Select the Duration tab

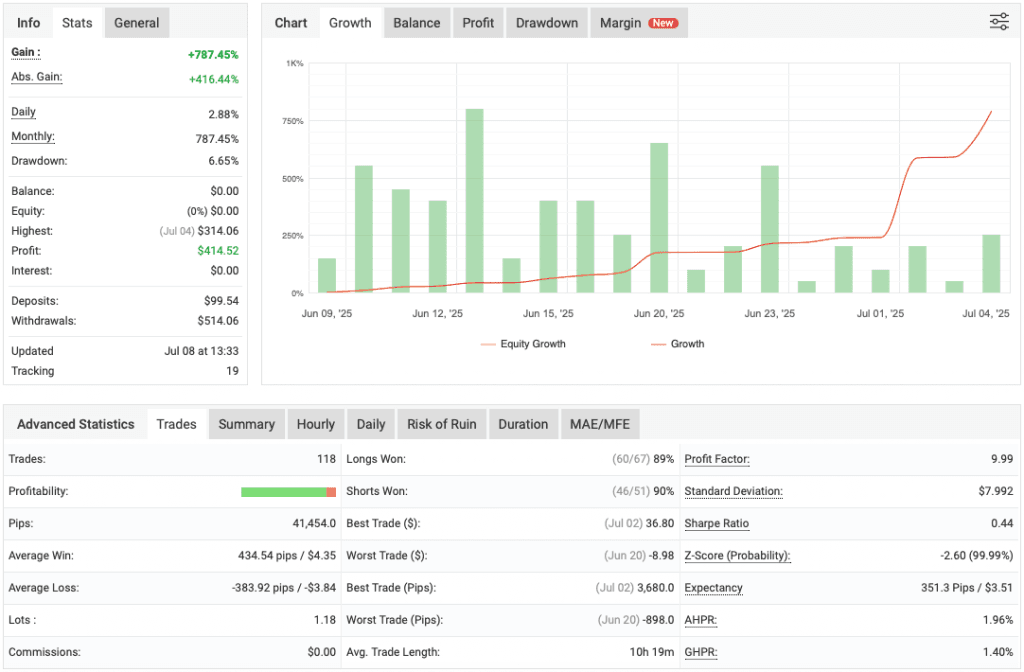pos(523,424)
